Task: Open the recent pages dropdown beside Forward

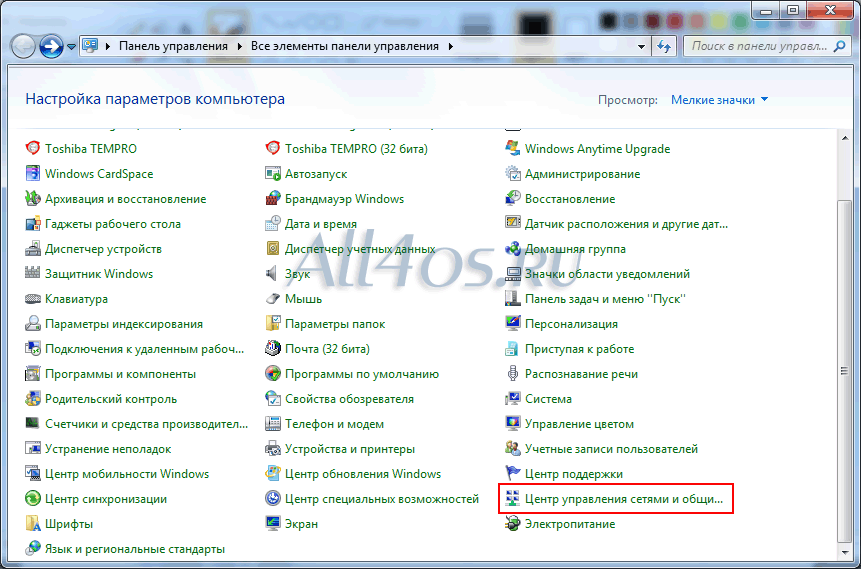Action: coord(71,47)
